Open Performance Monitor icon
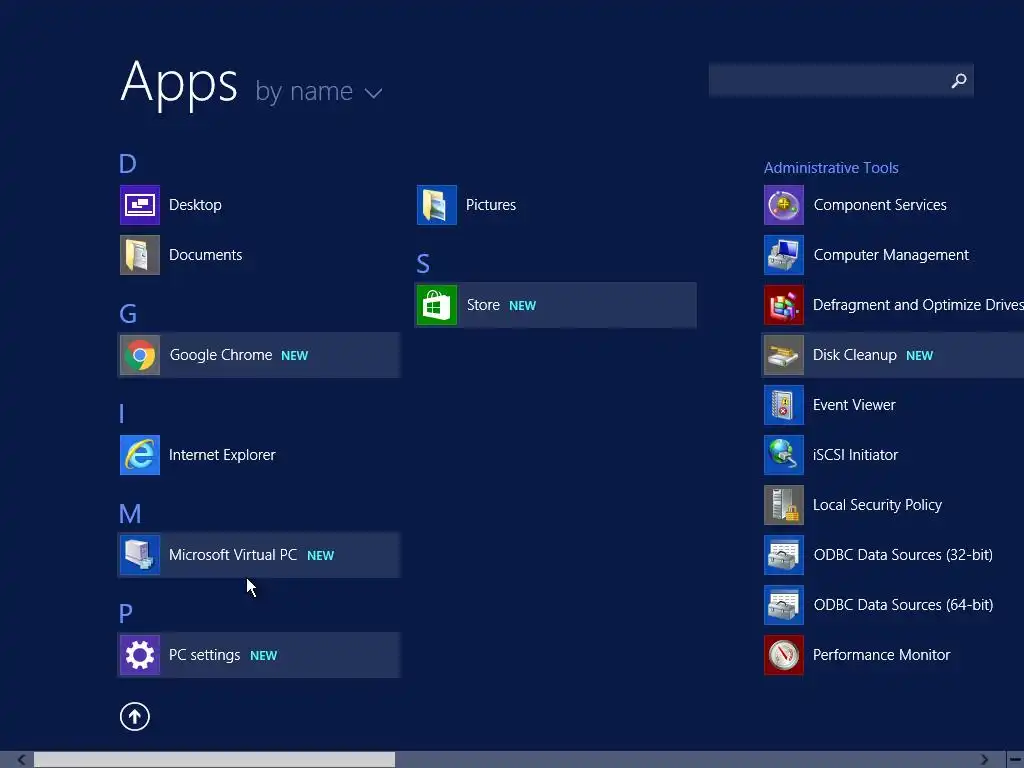Viewport: 1024px width, 768px height. [784, 655]
